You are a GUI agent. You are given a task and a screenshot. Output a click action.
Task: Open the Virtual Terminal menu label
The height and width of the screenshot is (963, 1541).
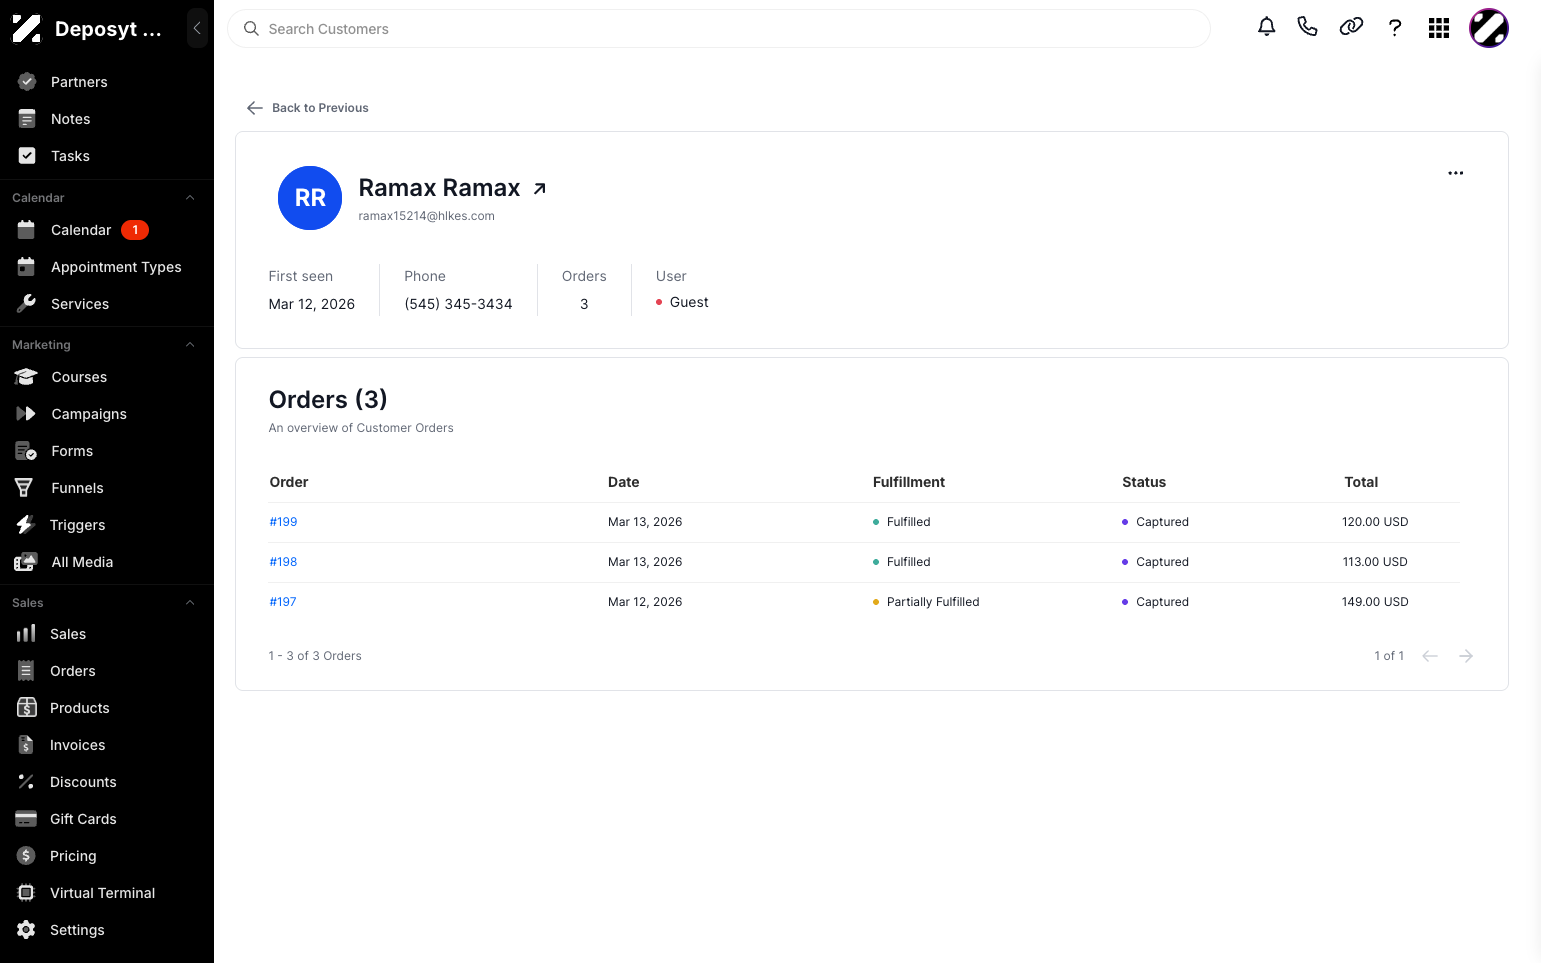click(x=102, y=893)
